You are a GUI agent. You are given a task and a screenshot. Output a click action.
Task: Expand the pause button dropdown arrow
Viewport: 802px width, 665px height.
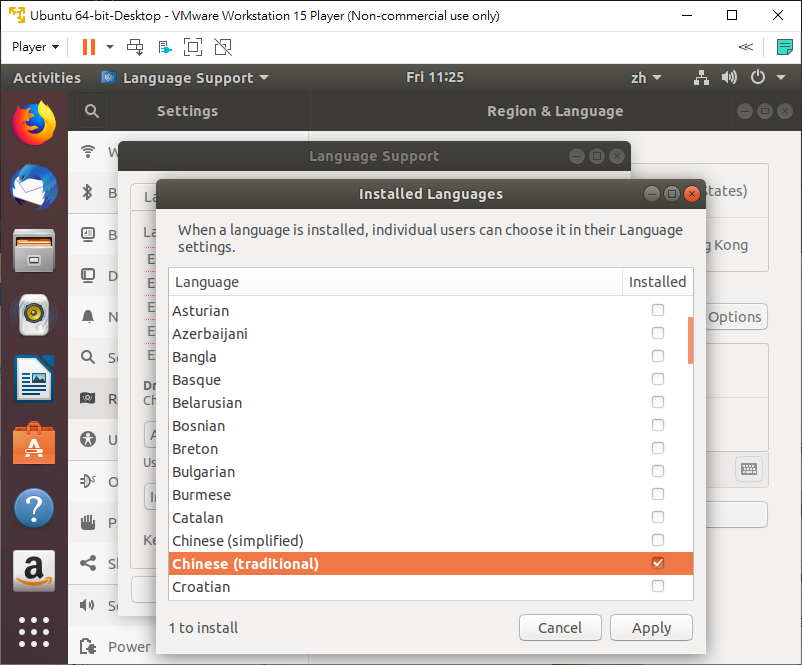tap(109, 47)
